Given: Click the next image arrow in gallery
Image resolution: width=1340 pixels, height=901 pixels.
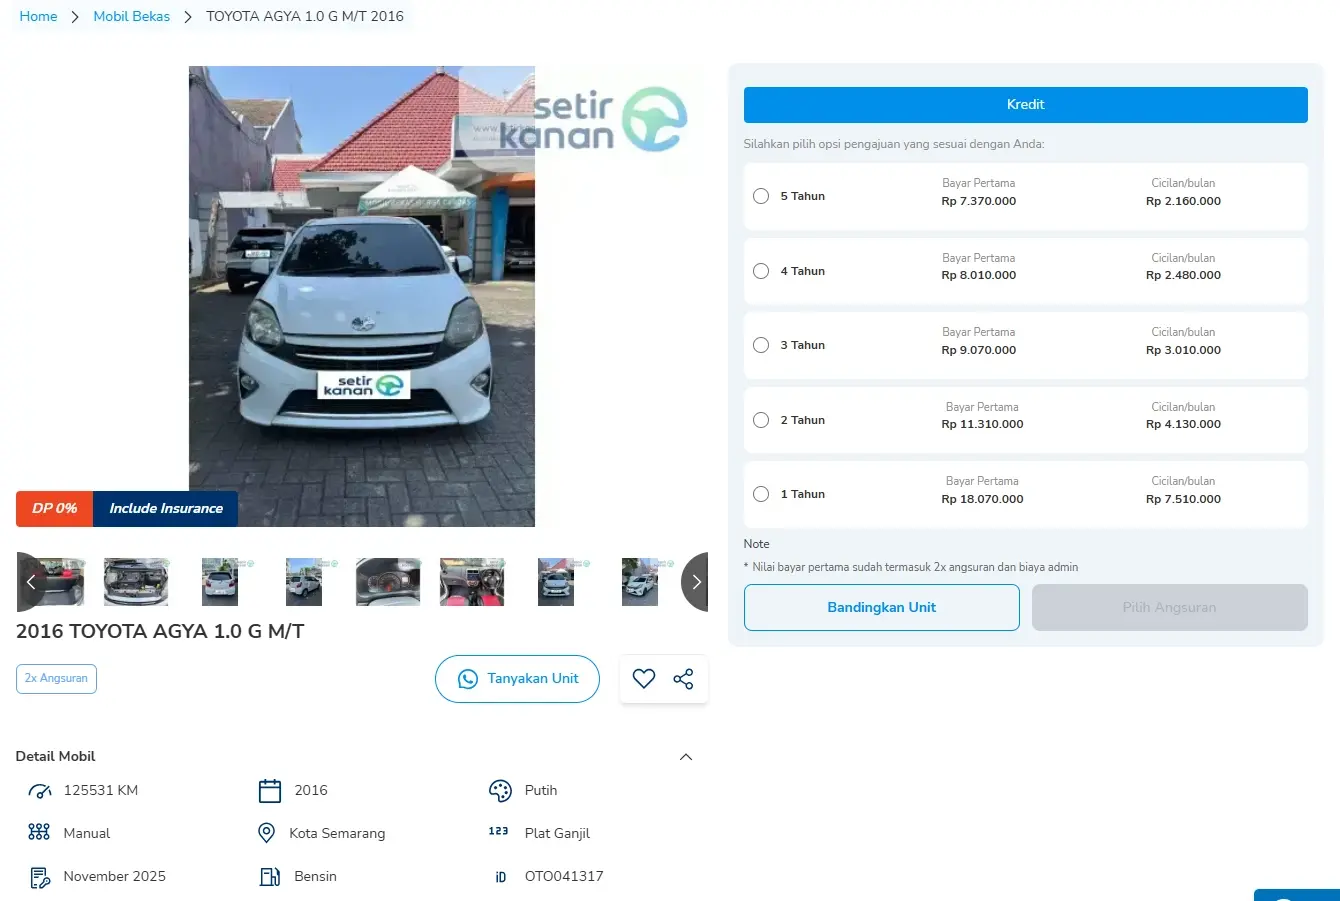Looking at the screenshot, I should [696, 582].
